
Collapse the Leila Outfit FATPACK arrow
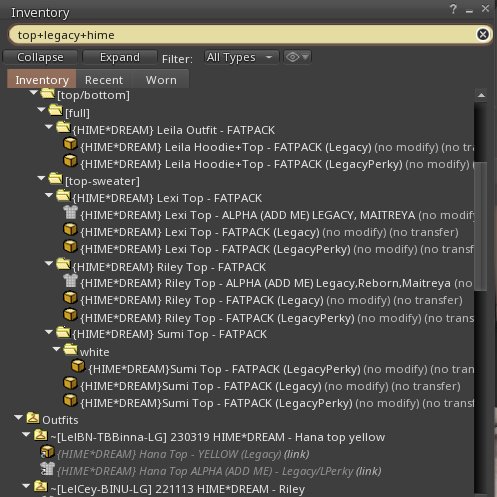(49, 127)
